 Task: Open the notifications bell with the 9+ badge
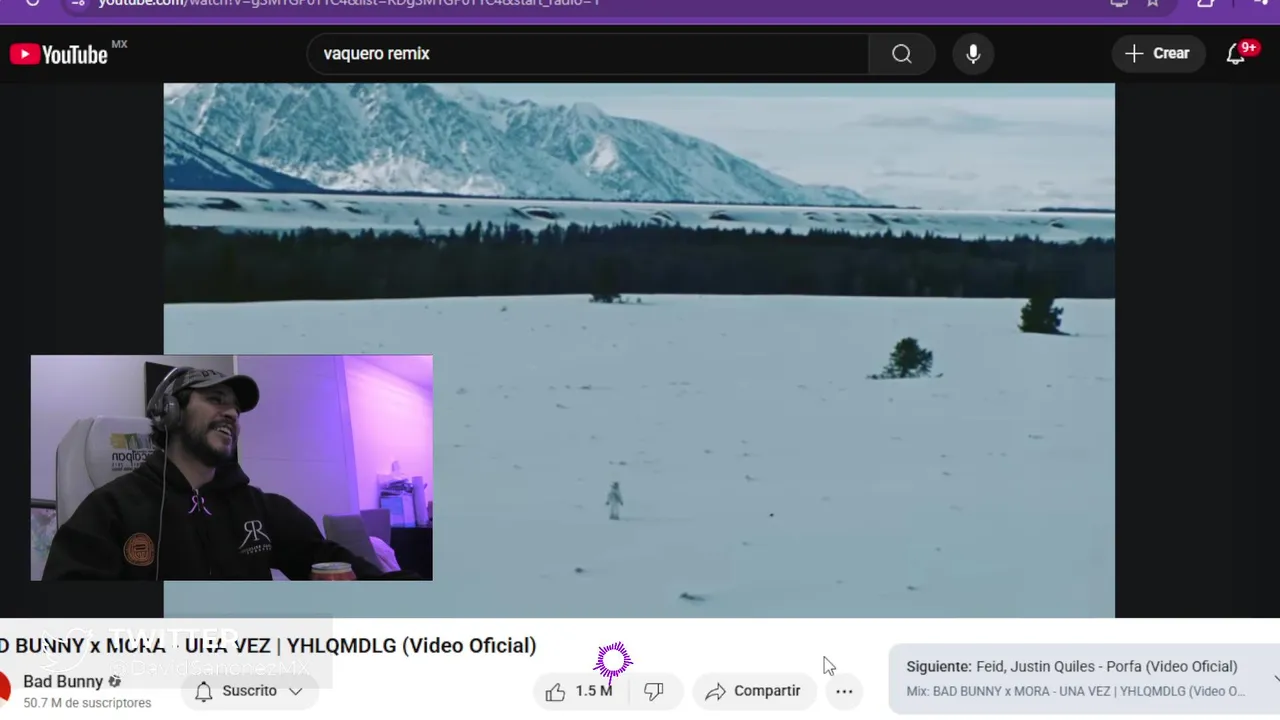coord(1236,54)
